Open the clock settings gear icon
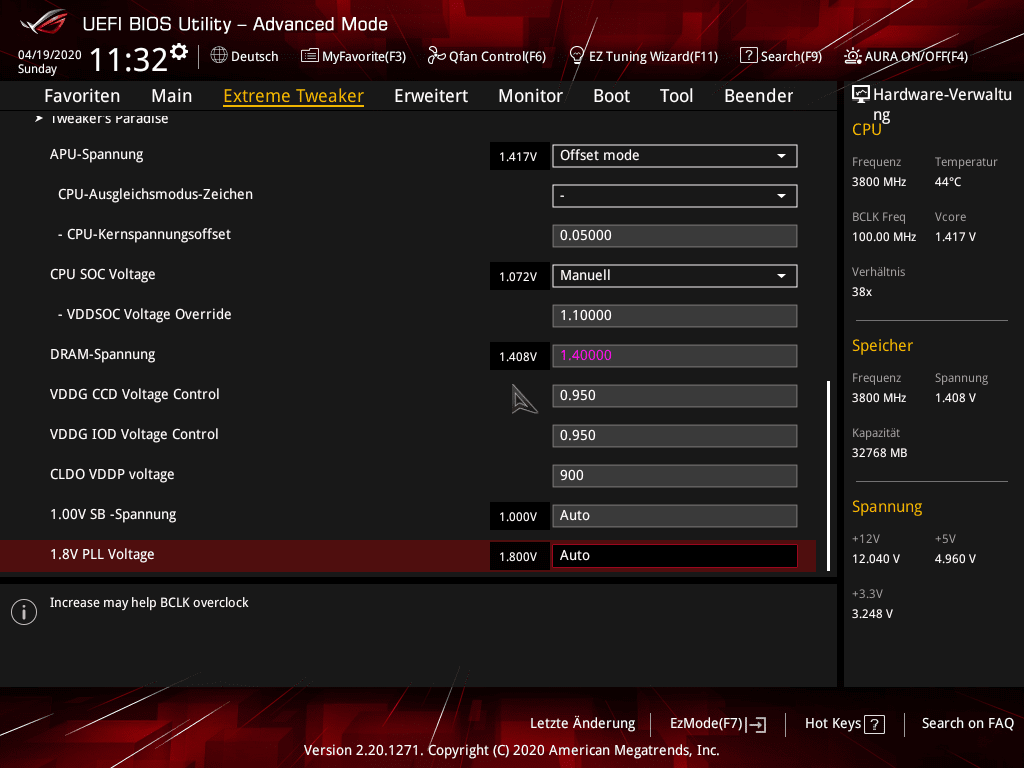This screenshot has height=768, width=1024. (x=179, y=52)
